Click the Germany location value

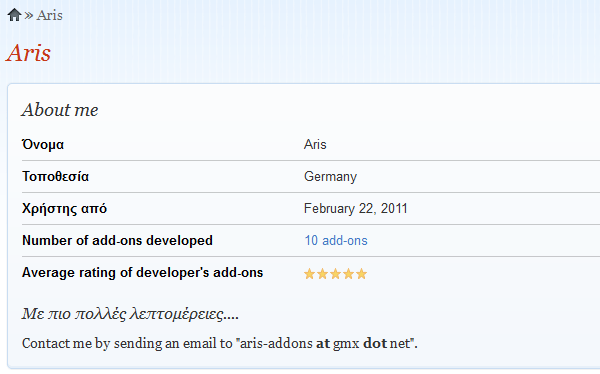click(330, 176)
